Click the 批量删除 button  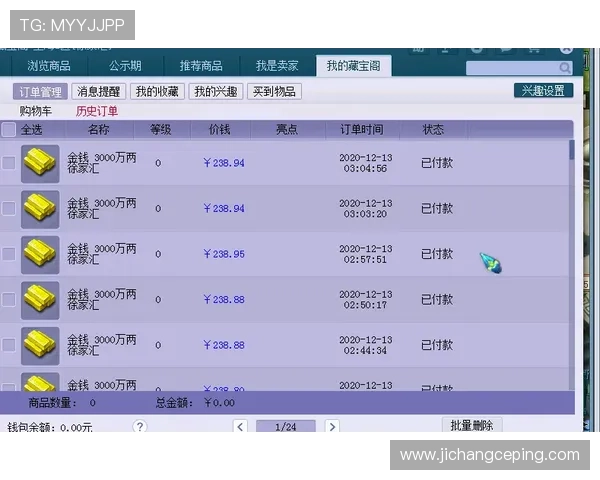coord(472,425)
